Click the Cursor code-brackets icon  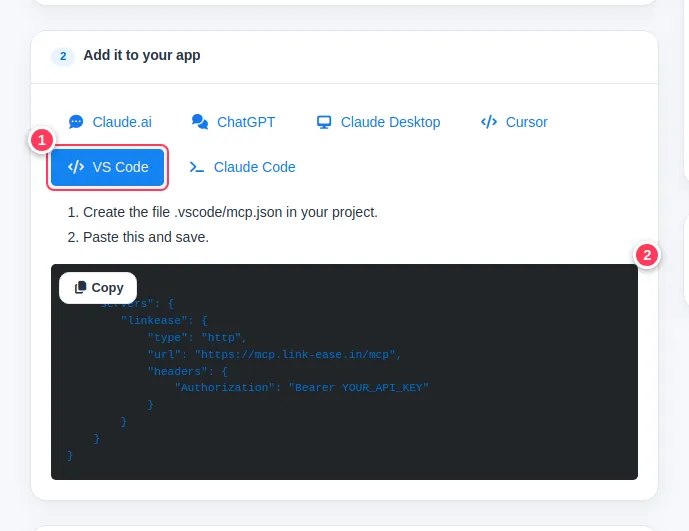[x=489, y=122]
